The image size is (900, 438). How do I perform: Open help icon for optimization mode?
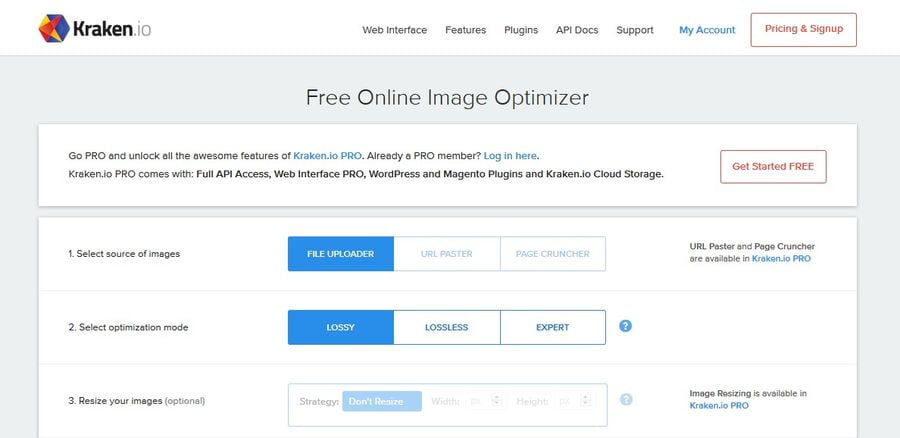click(625, 326)
